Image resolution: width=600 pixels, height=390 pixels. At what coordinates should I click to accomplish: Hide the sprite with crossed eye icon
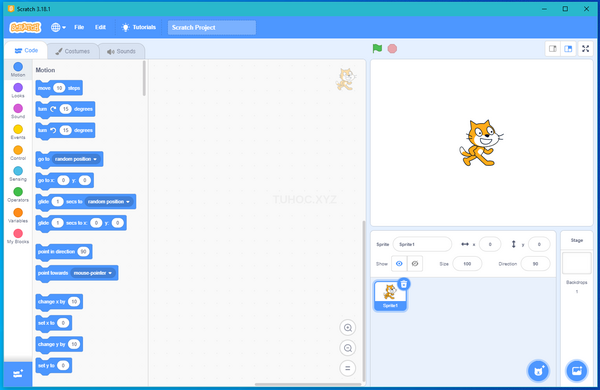415,264
